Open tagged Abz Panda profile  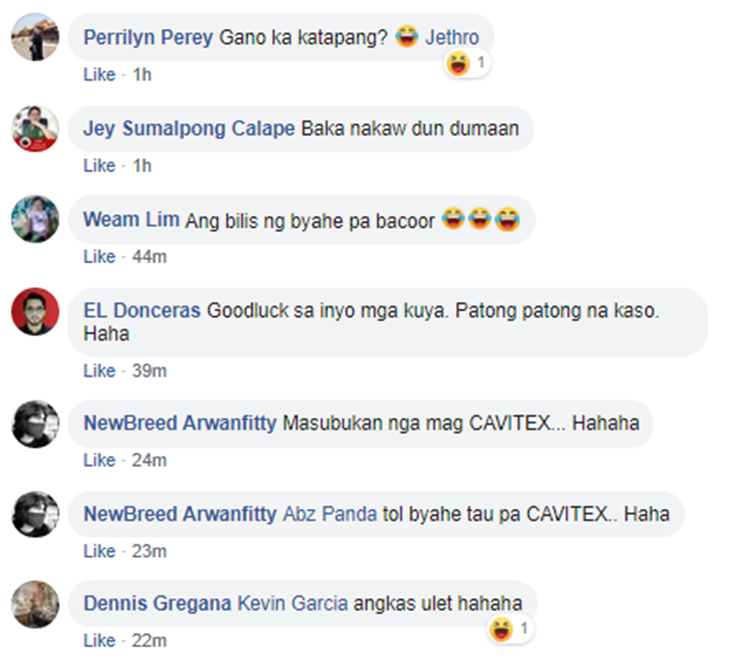tap(330, 514)
